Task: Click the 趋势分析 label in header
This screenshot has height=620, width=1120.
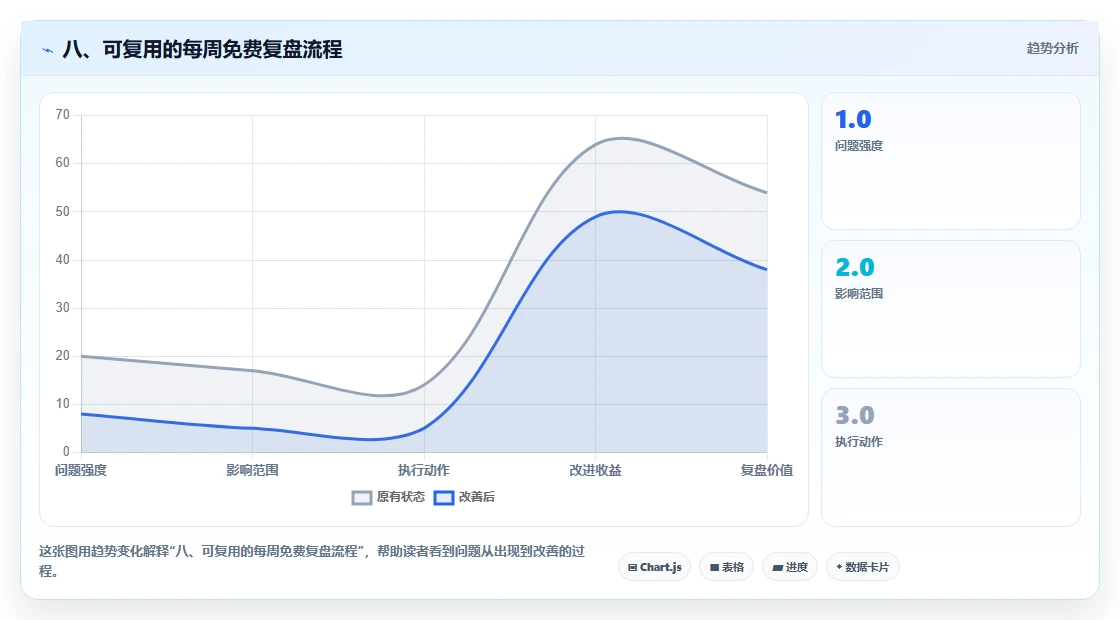Action: [x=1052, y=49]
